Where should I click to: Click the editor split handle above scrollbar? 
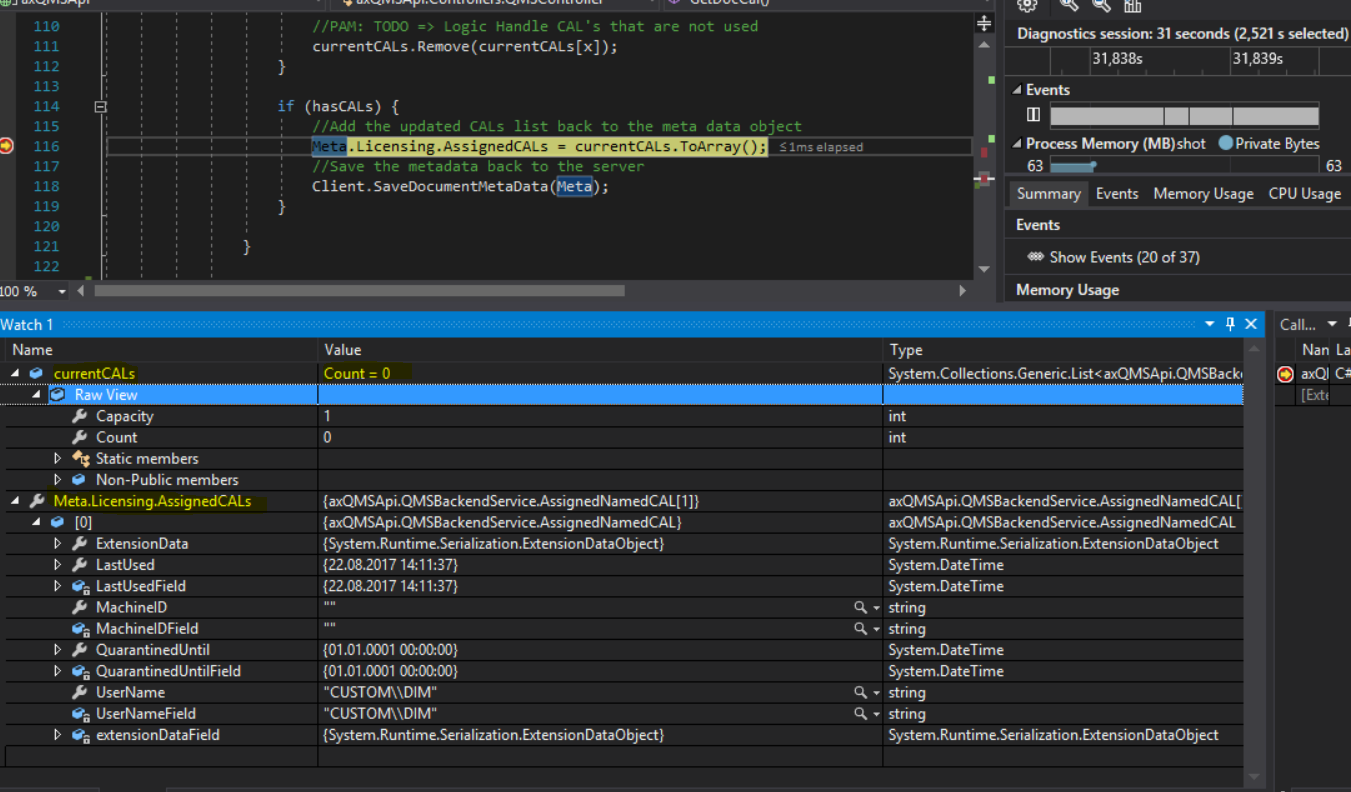click(x=984, y=24)
